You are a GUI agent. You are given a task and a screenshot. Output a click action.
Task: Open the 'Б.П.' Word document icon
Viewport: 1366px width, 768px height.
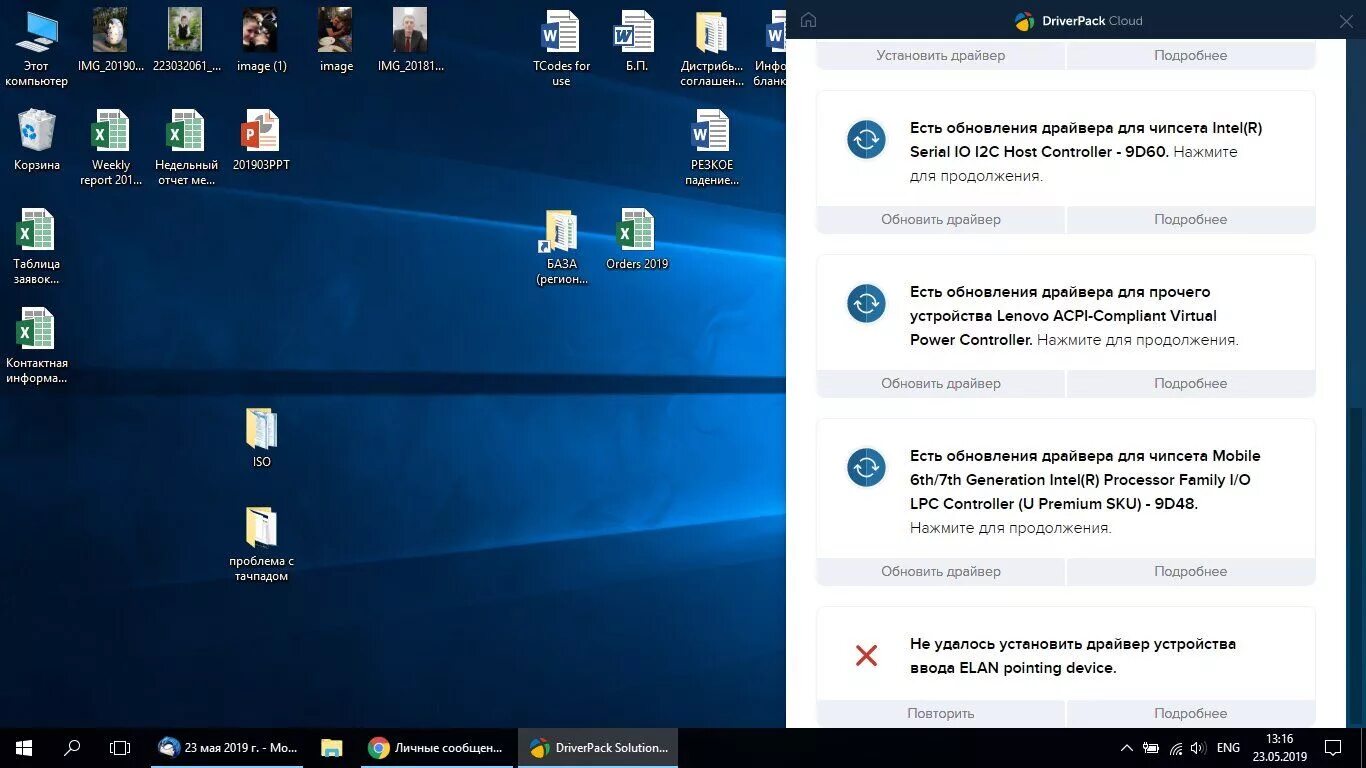pyautogui.click(x=636, y=42)
